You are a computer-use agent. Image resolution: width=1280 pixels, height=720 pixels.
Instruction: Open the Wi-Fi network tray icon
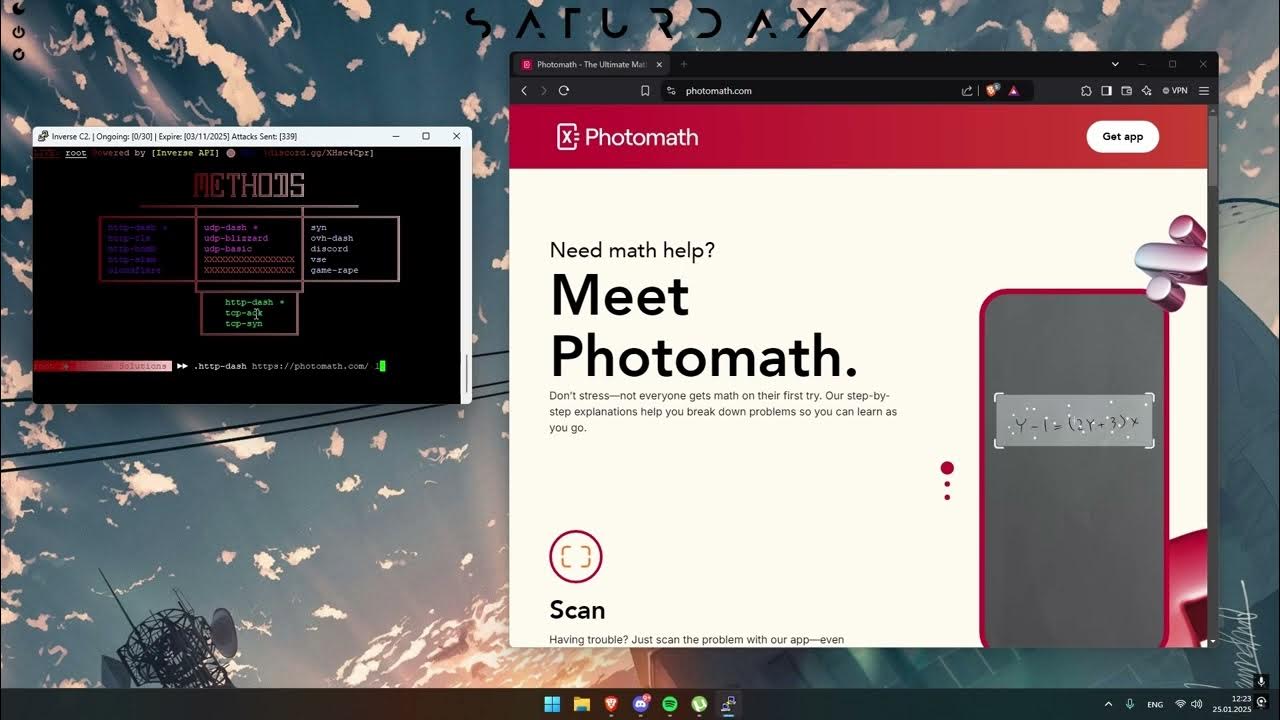pyautogui.click(x=1181, y=704)
